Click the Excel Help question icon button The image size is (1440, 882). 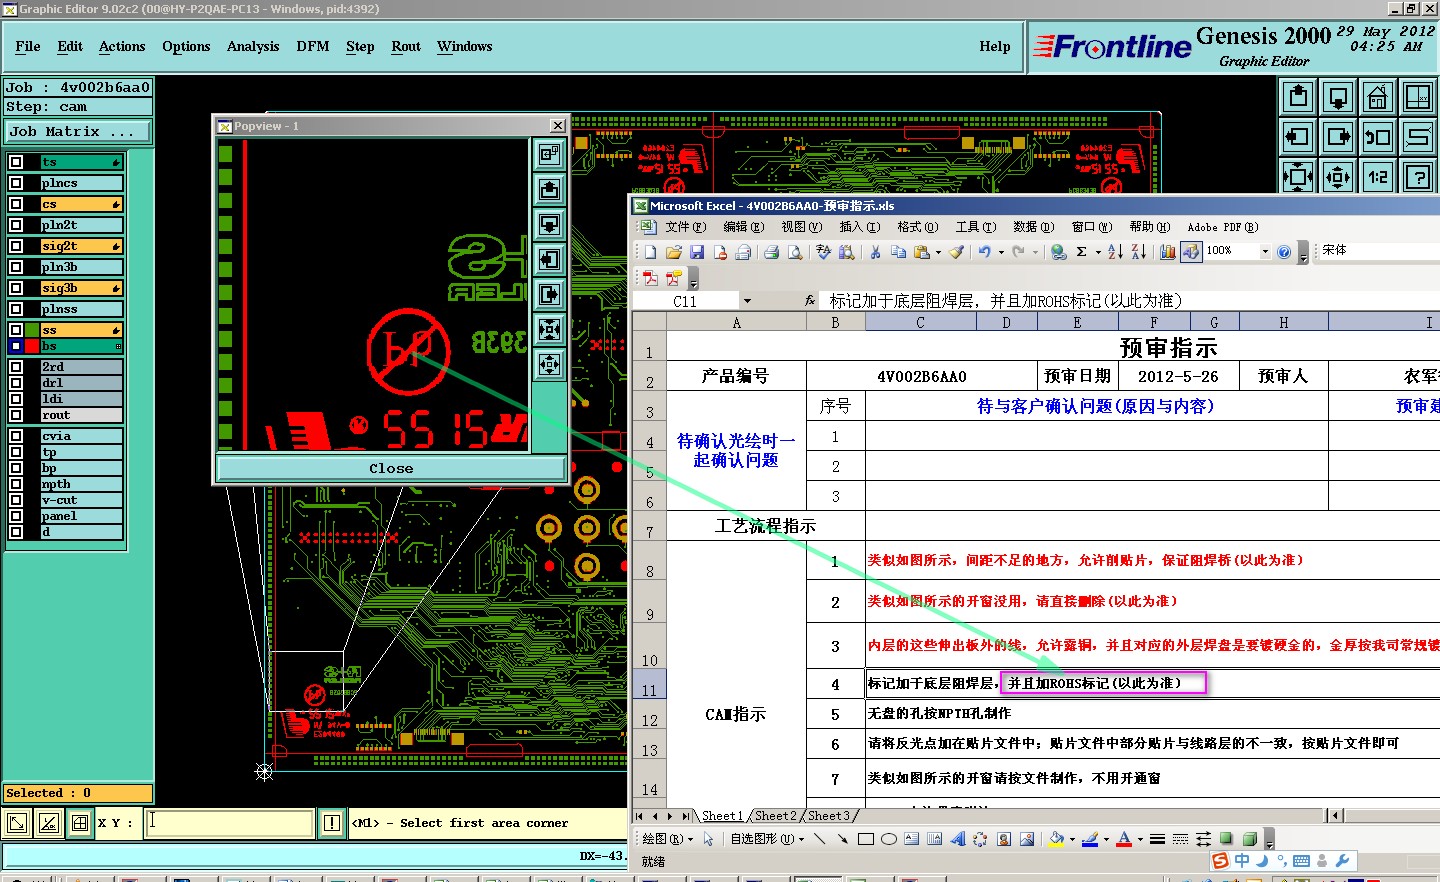pos(1284,252)
